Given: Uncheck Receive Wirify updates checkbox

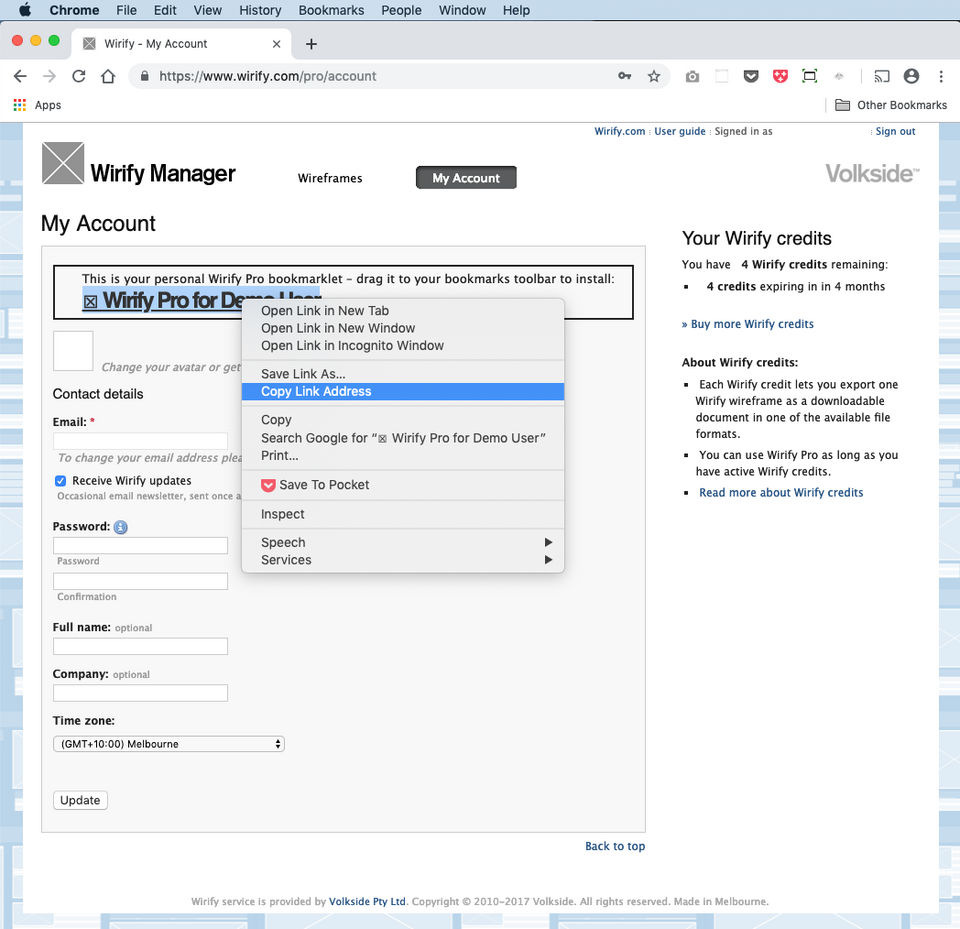Looking at the screenshot, I should click(x=60, y=481).
